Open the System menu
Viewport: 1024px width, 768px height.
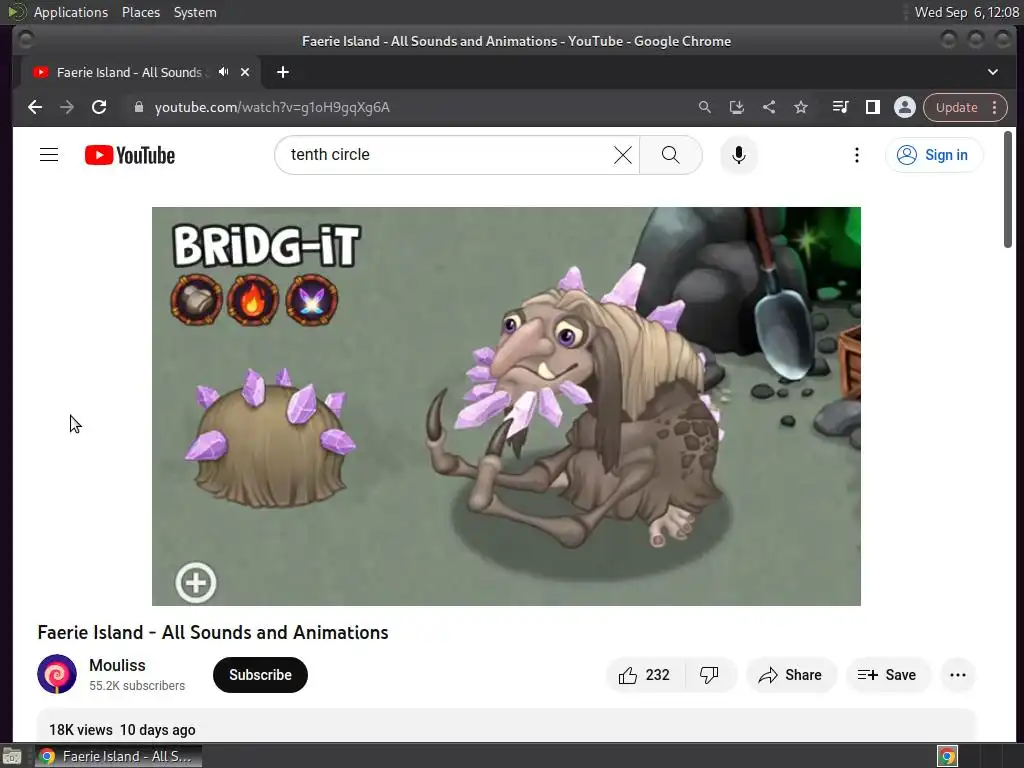[195, 12]
